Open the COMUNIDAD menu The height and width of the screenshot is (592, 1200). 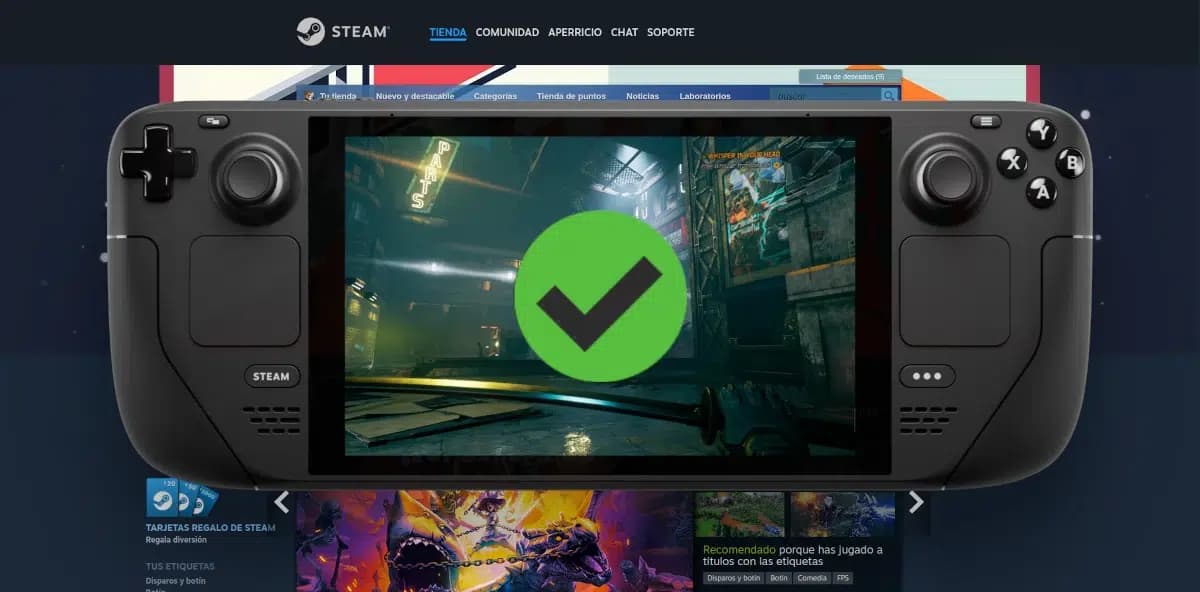click(507, 32)
